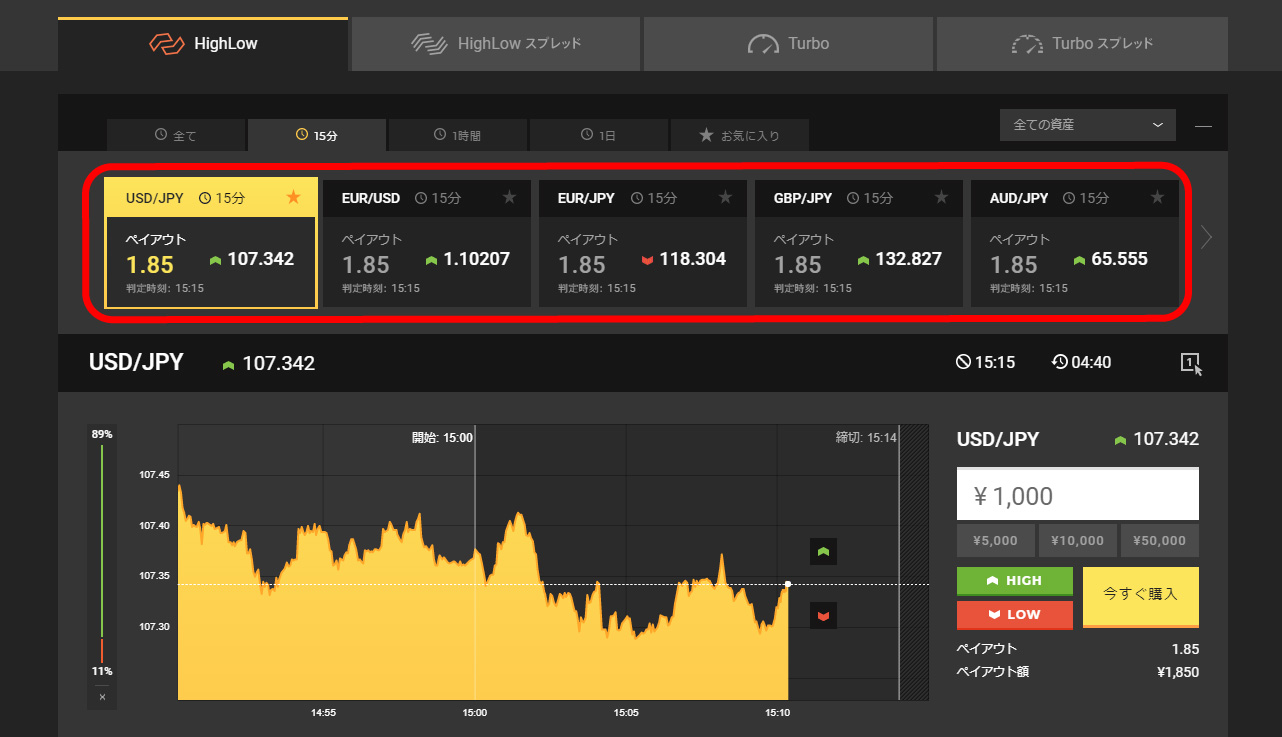Image resolution: width=1282 pixels, height=737 pixels.
Task: Set the amount to ¥5,000
Action: click(x=996, y=540)
